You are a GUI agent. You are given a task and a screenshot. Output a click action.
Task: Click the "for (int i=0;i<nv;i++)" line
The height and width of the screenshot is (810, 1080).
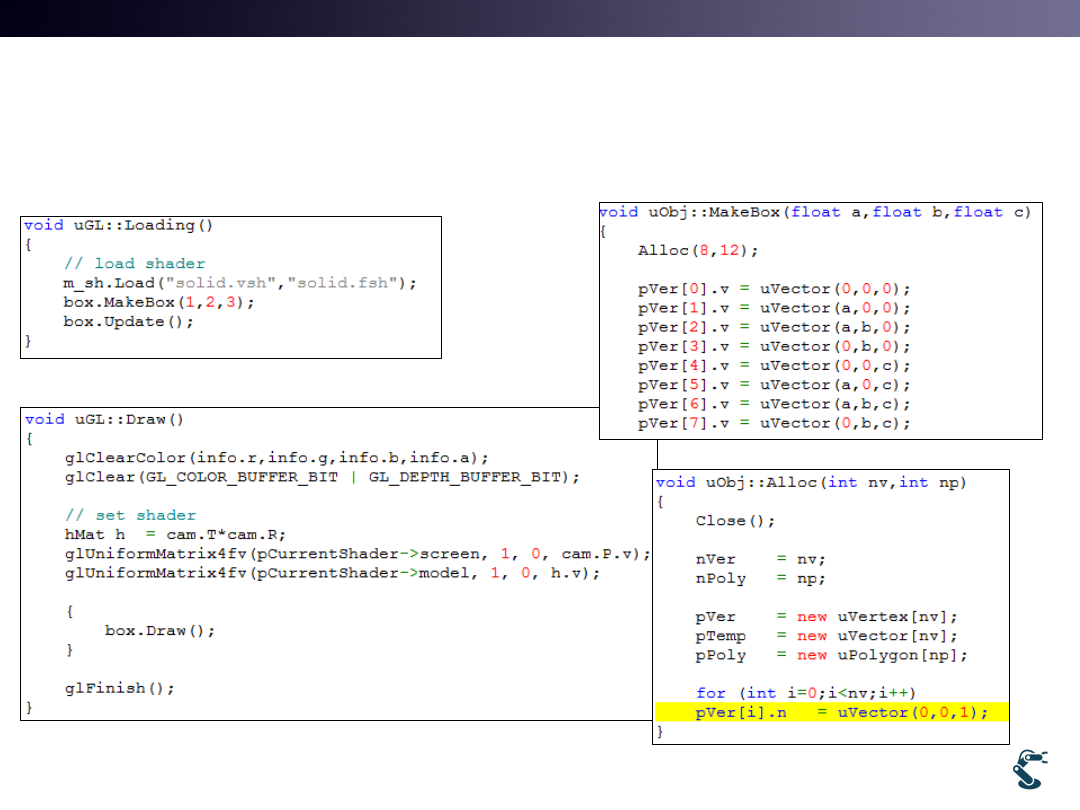(x=806, y=694)
